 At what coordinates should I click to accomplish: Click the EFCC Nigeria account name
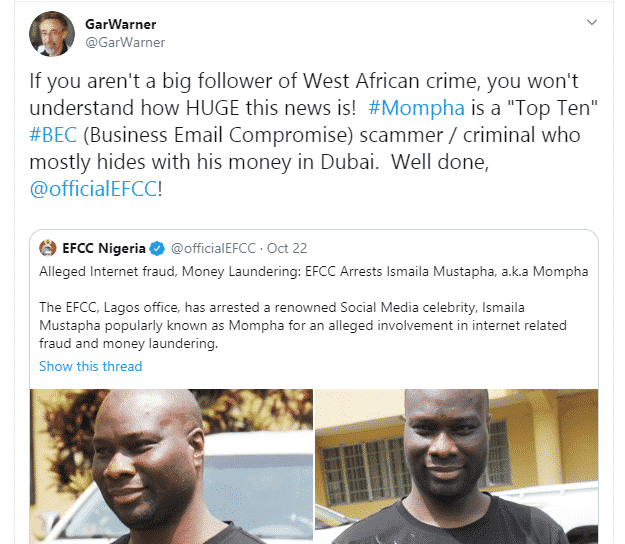pos(104,248)
